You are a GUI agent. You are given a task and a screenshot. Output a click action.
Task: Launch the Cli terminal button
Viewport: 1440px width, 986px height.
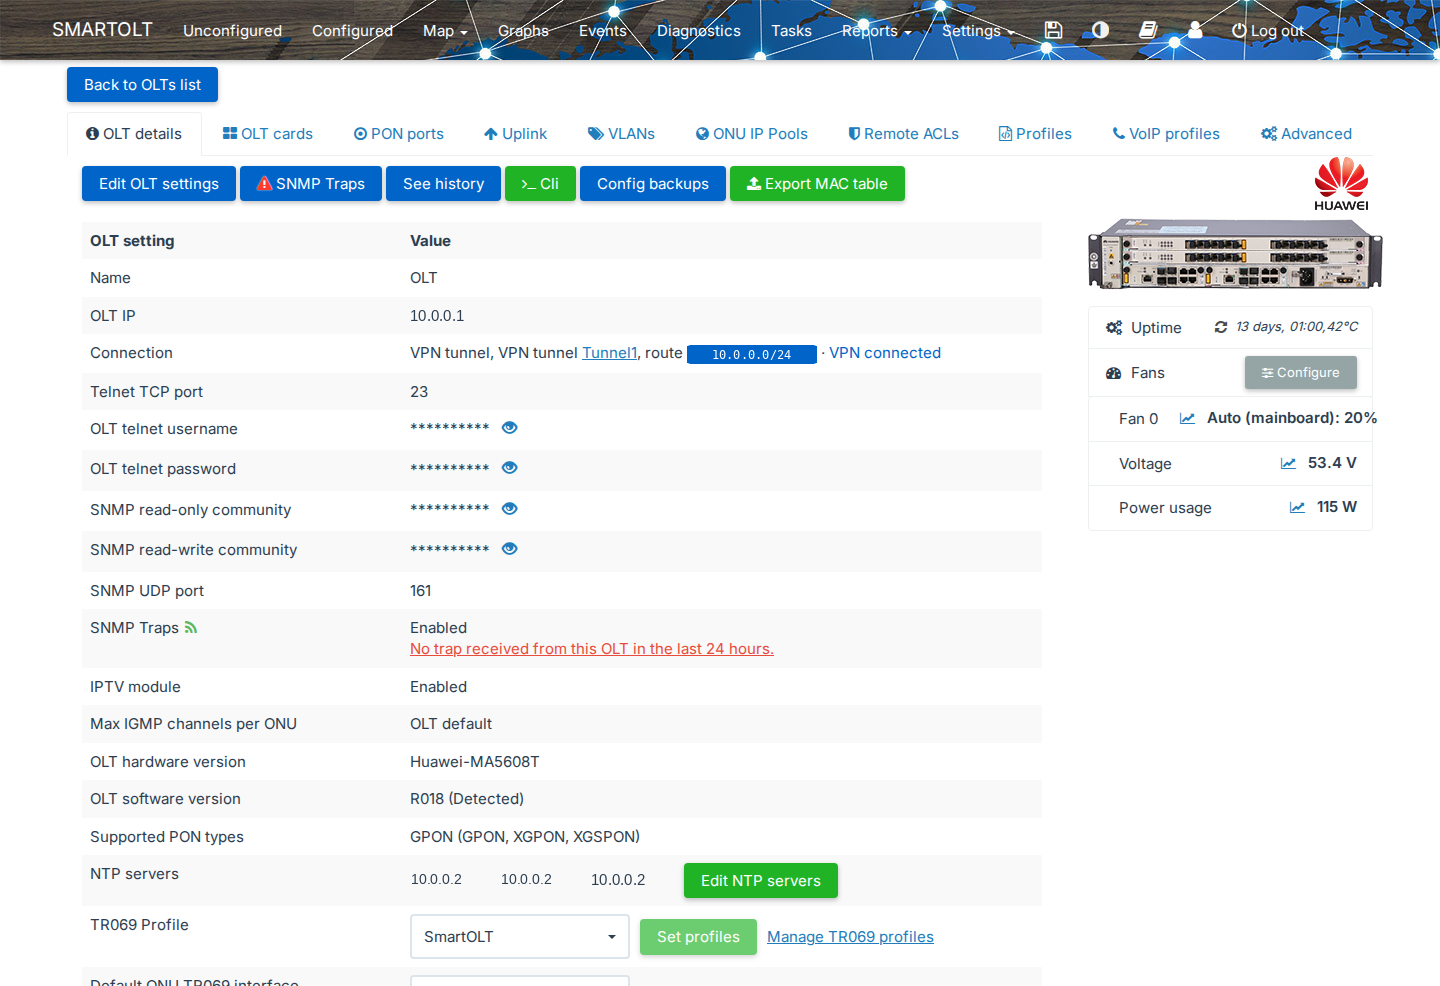coord(540,184)
